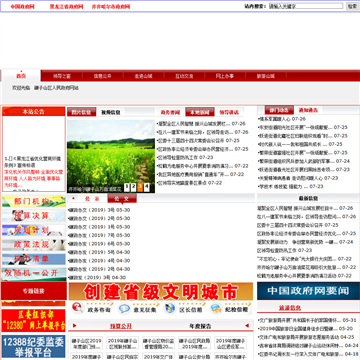Open the 黑龙江省政府网 top link
The height and width of the screenshot is (360, 360).
click(66, 6)
